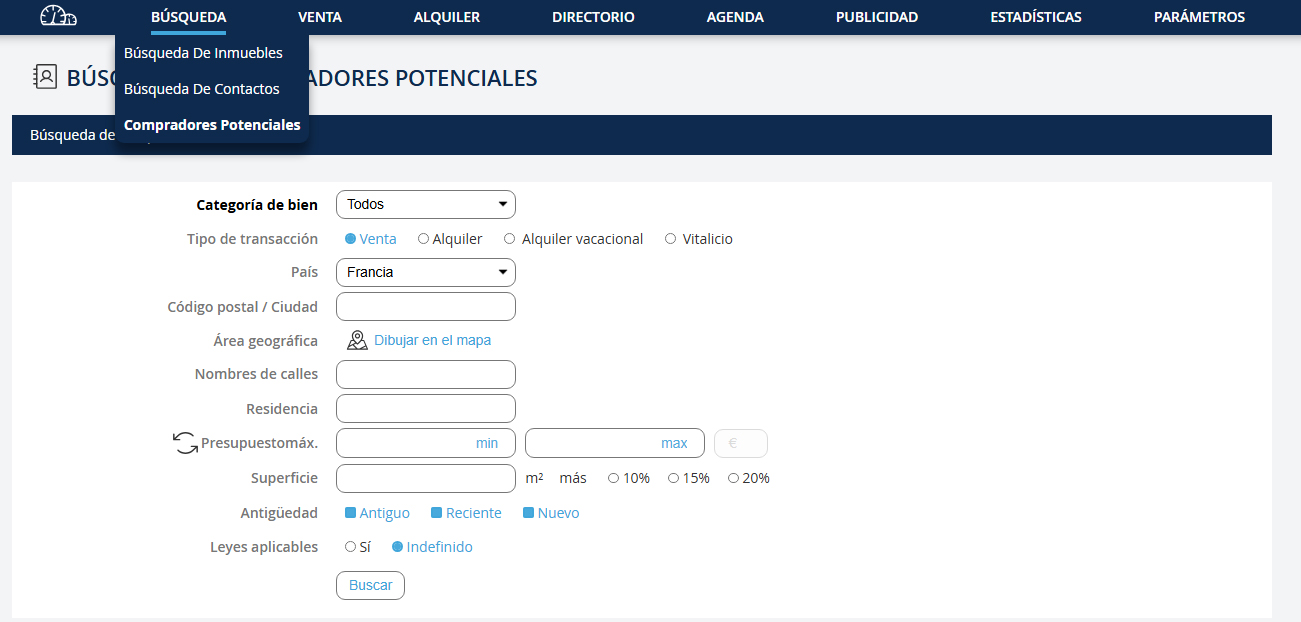The width and height of the screenshot is (1301, 622).
Task: Toggle the Nuevo checkbox off
Action: [529, 513]
